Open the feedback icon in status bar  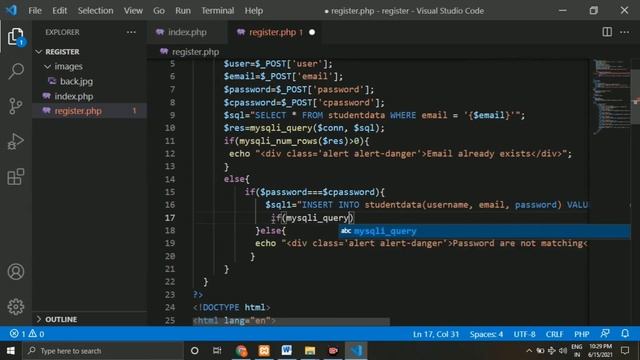605,333
